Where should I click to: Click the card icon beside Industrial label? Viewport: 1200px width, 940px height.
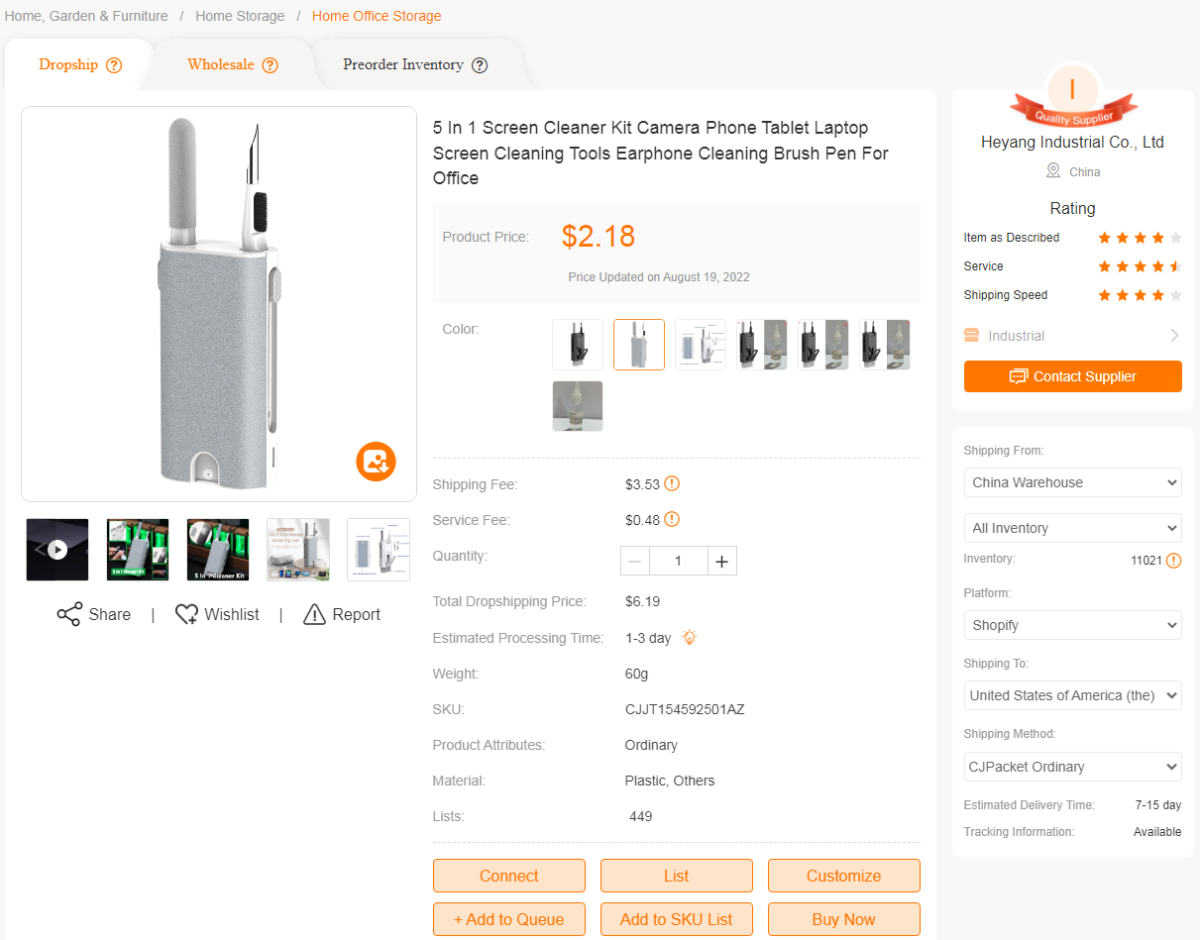click(x=970, y=335)
